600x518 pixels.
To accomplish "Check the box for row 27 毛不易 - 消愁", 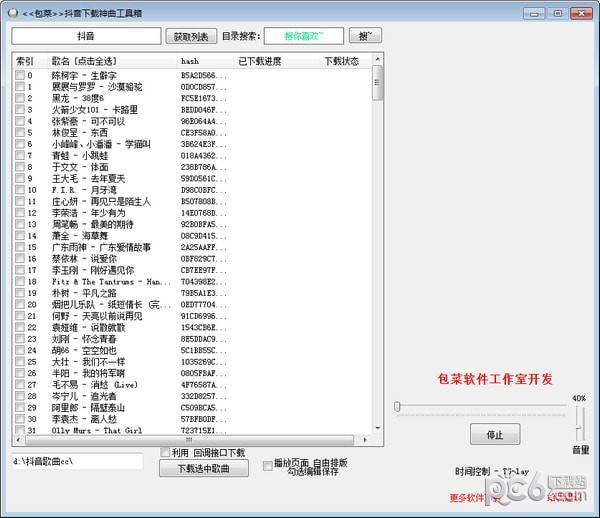I will [20, 384].
